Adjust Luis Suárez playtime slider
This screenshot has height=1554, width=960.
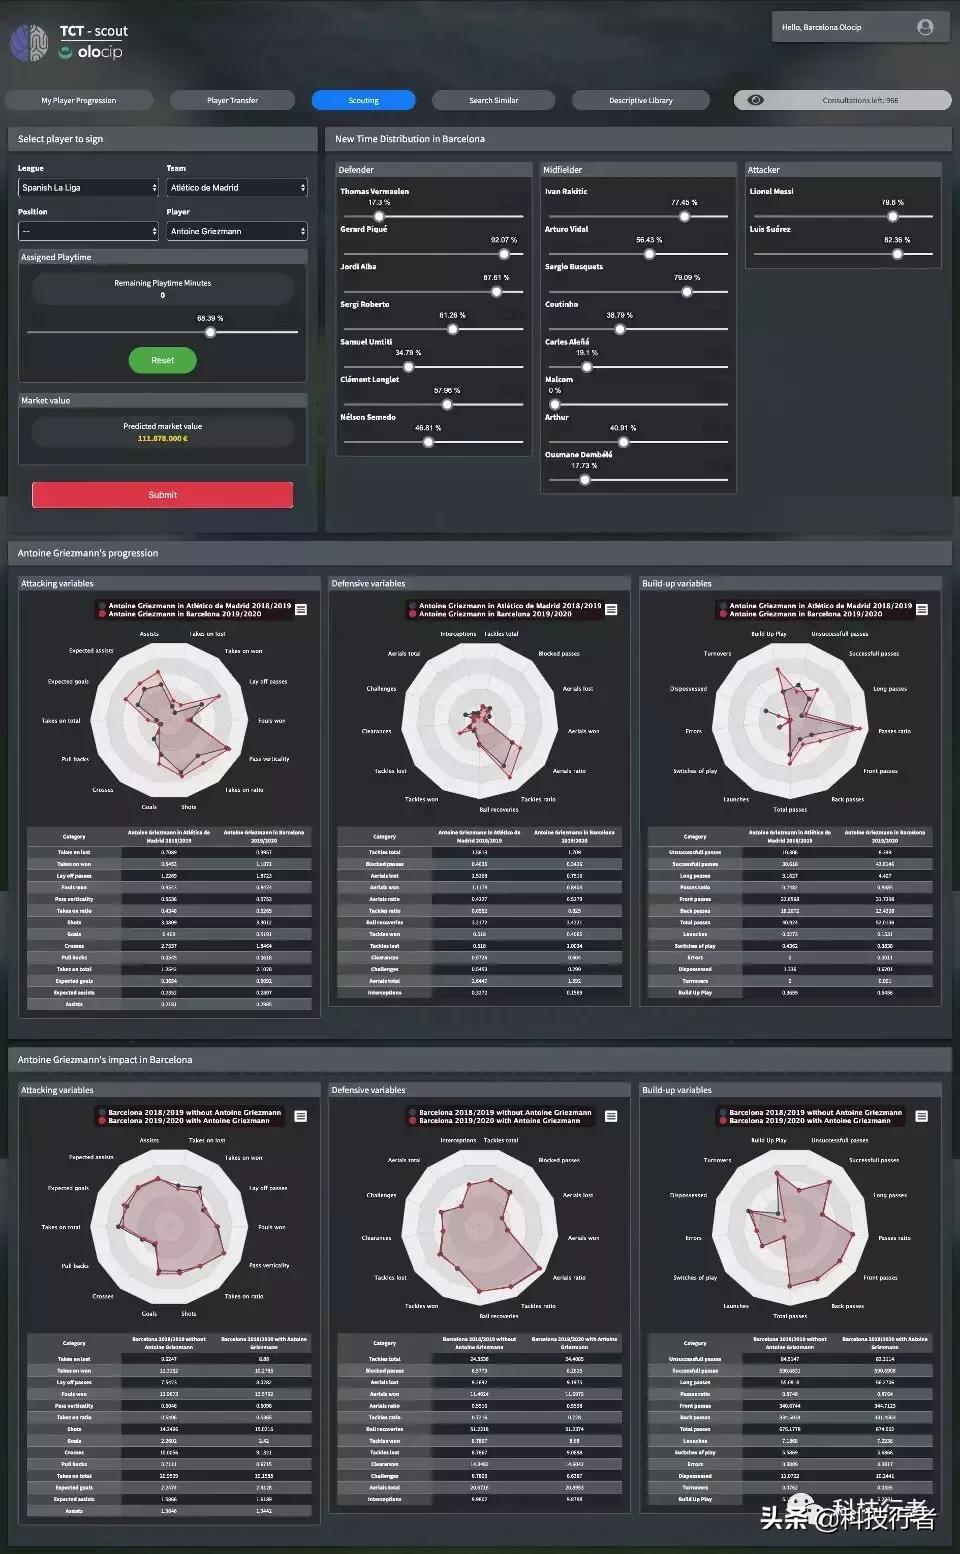coord(898,254)
